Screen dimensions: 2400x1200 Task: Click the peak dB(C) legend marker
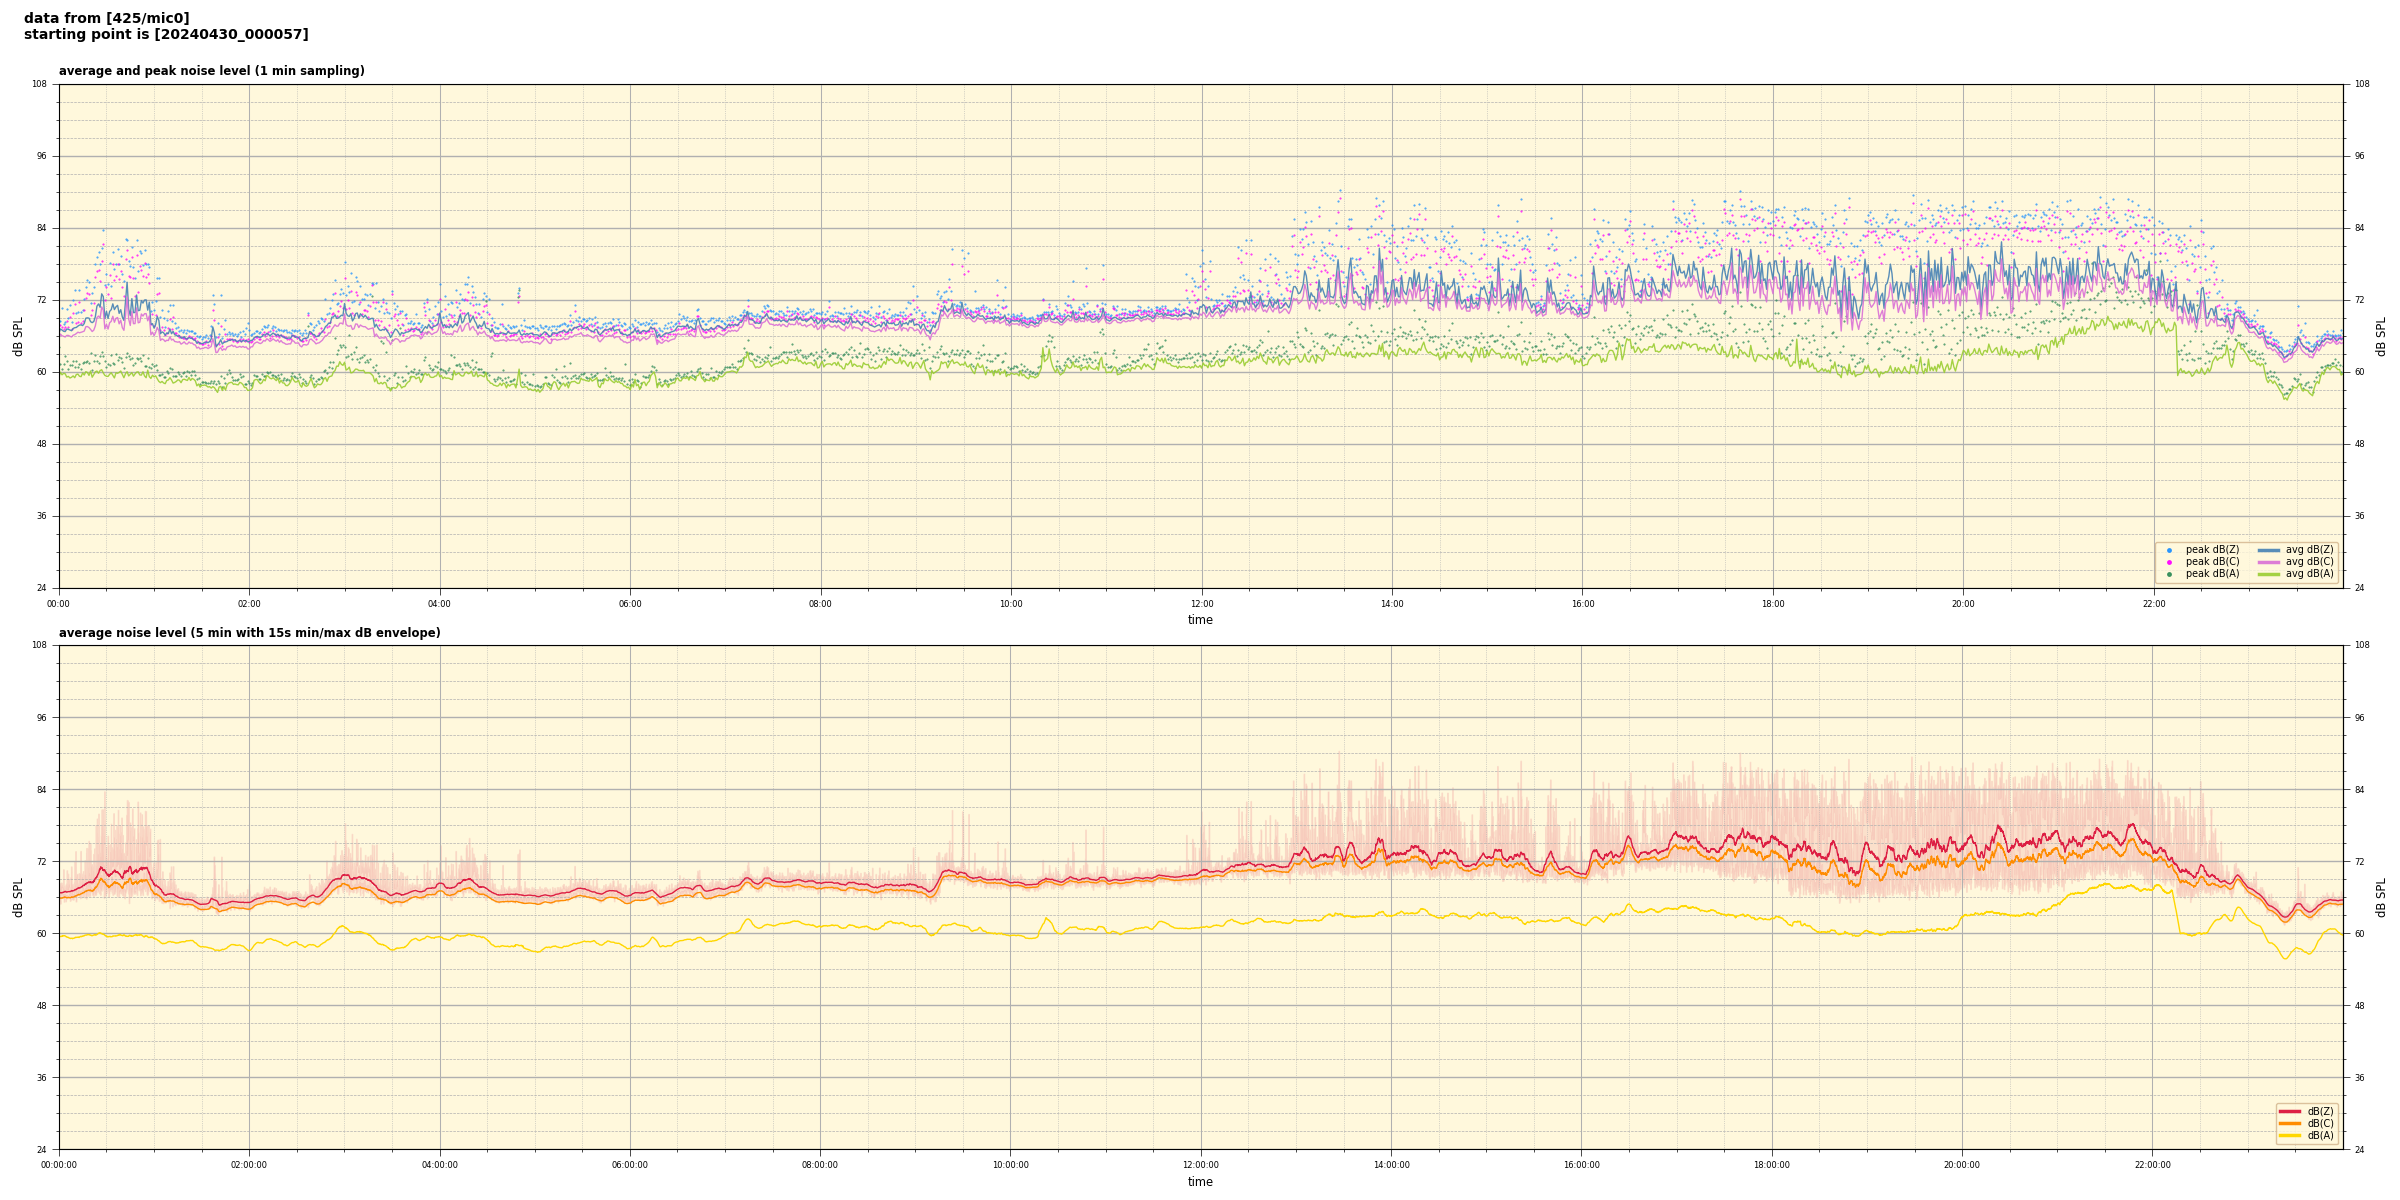(2169, 562)
